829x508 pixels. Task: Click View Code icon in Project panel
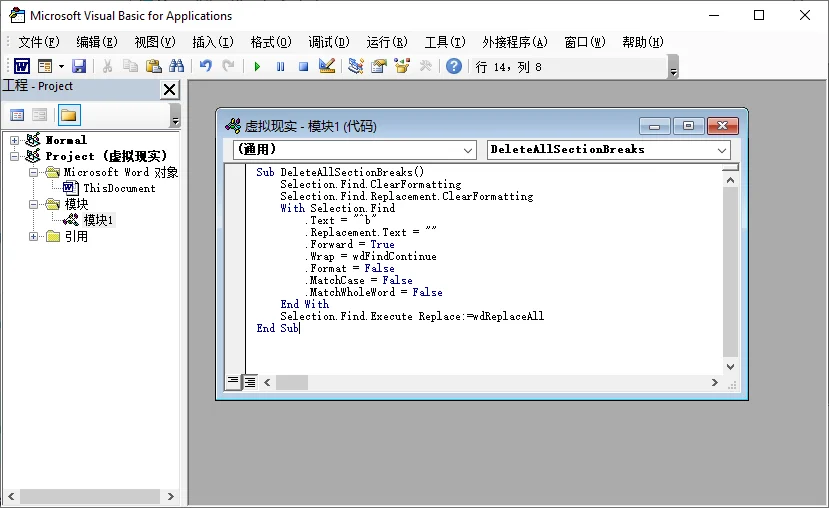tap(17, 115)
